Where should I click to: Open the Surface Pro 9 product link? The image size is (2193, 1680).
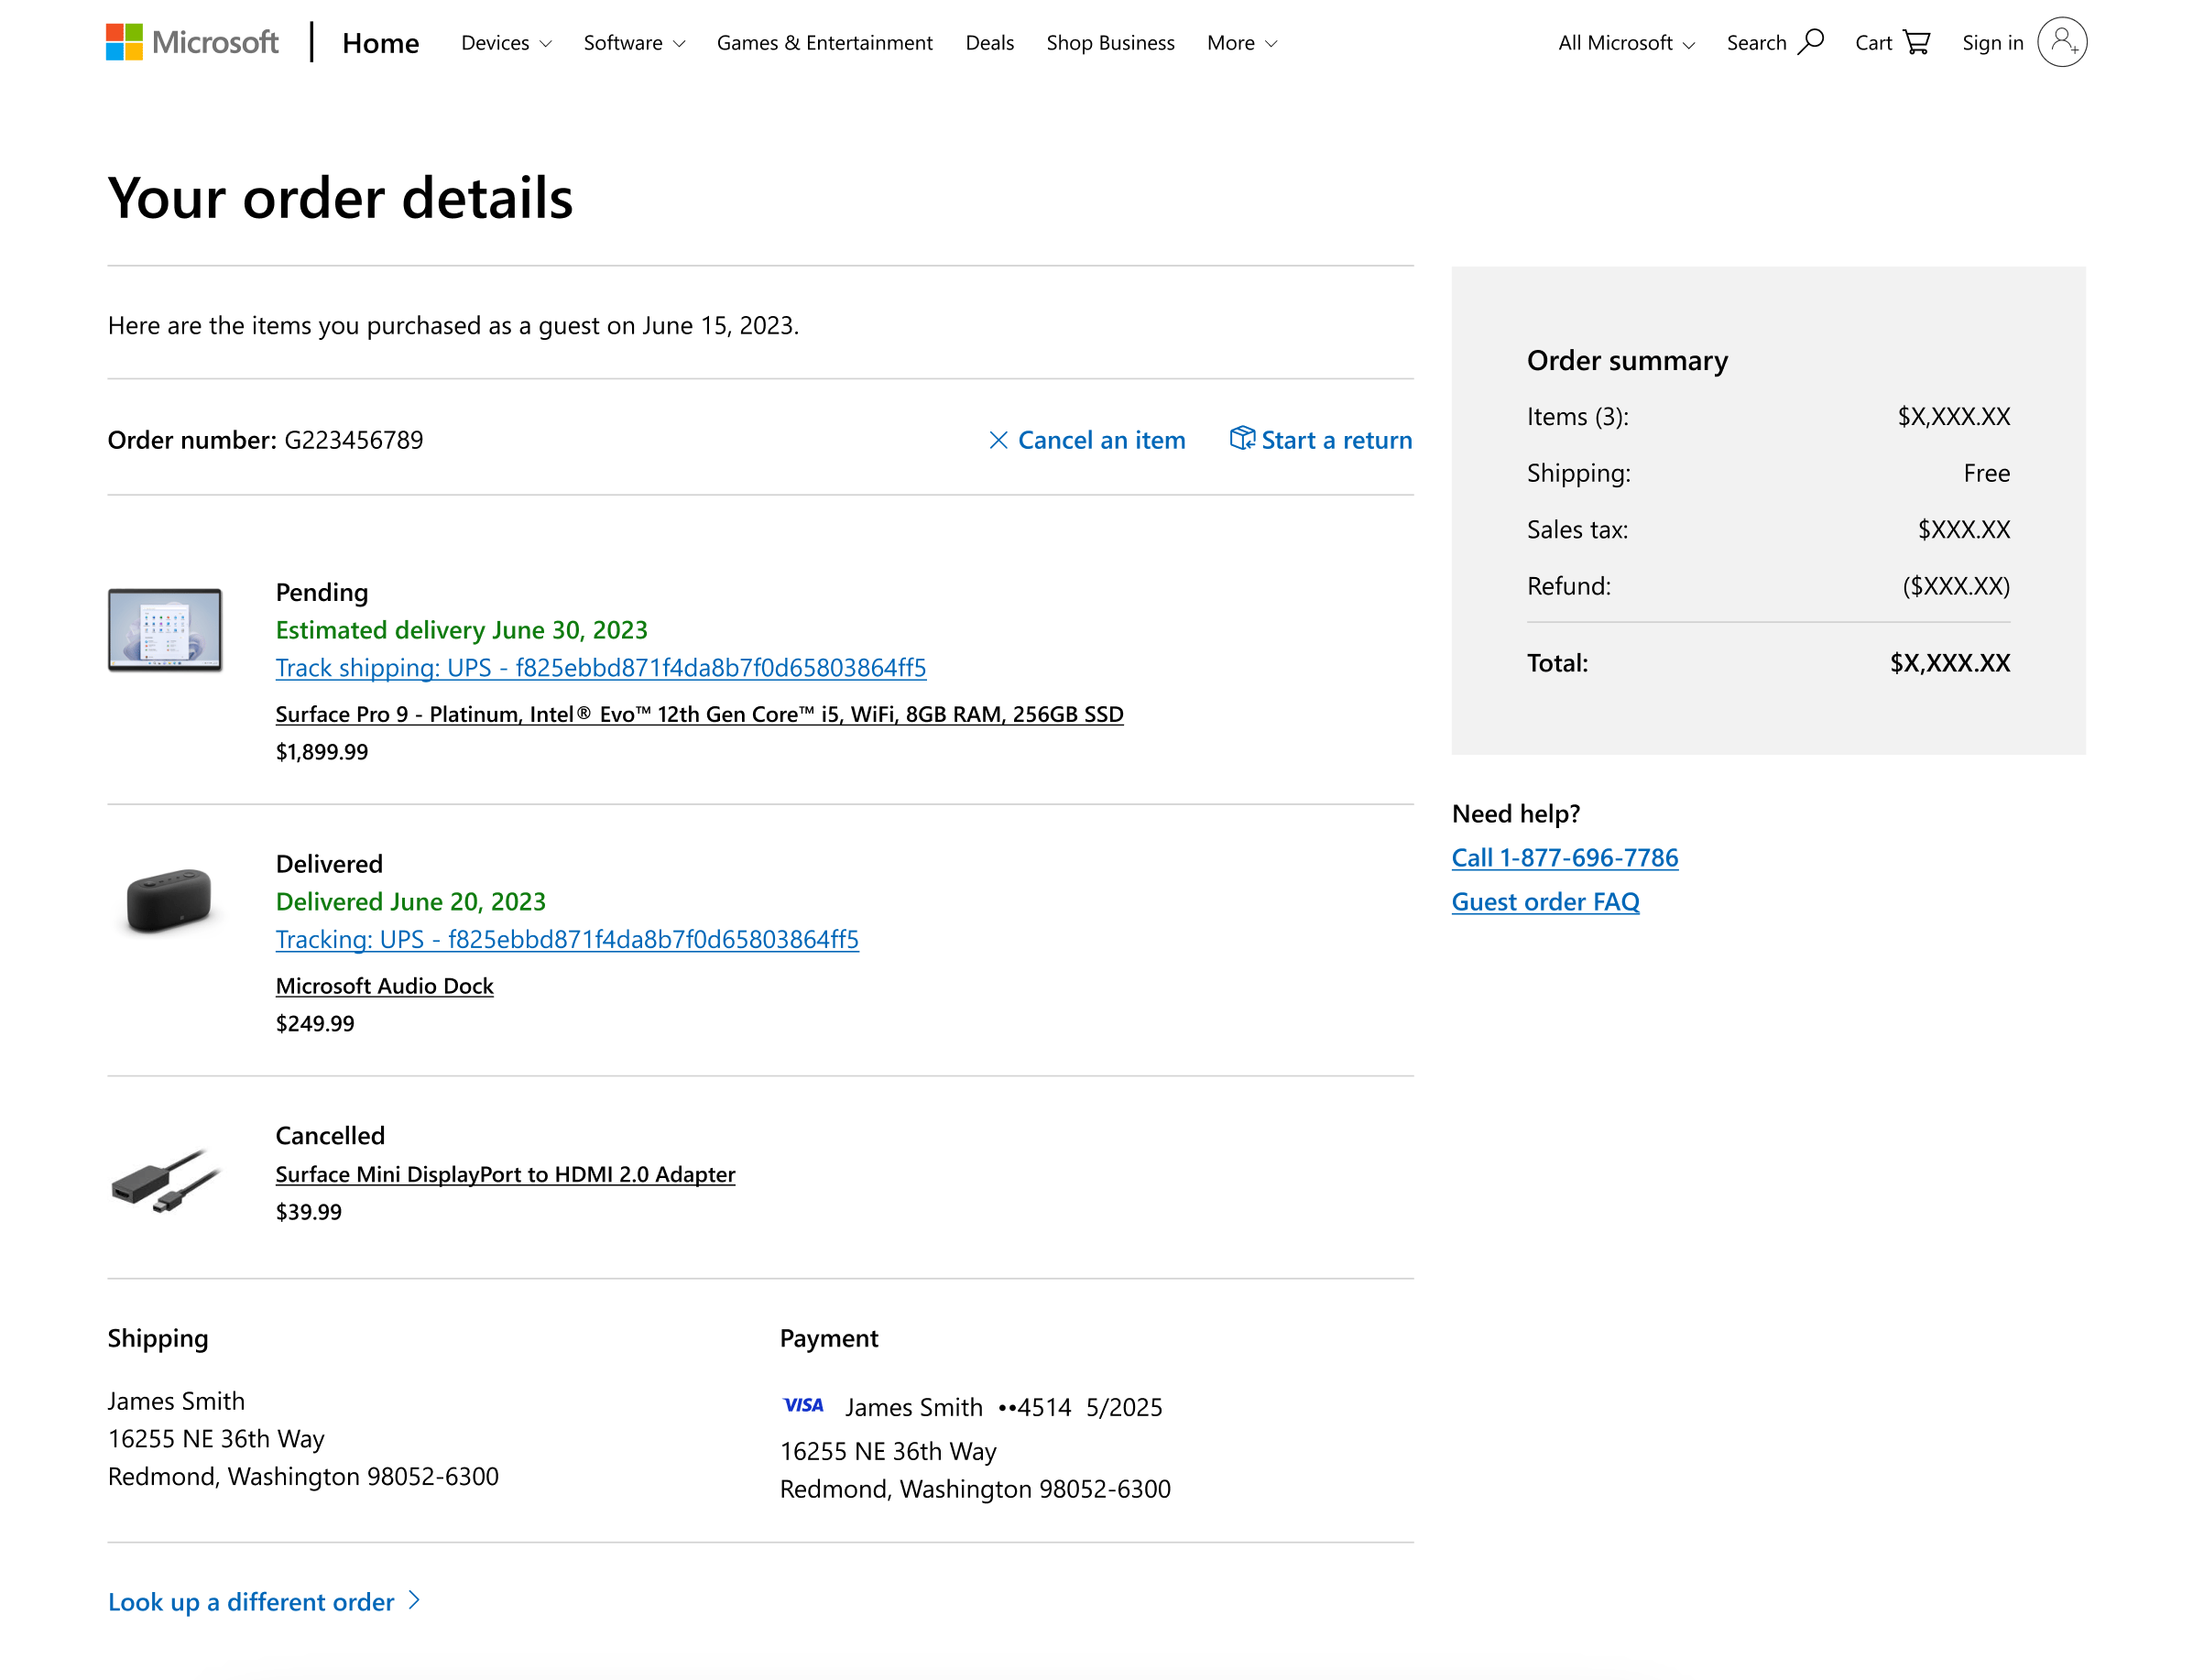pyautogui.click(x=699, y=713)
